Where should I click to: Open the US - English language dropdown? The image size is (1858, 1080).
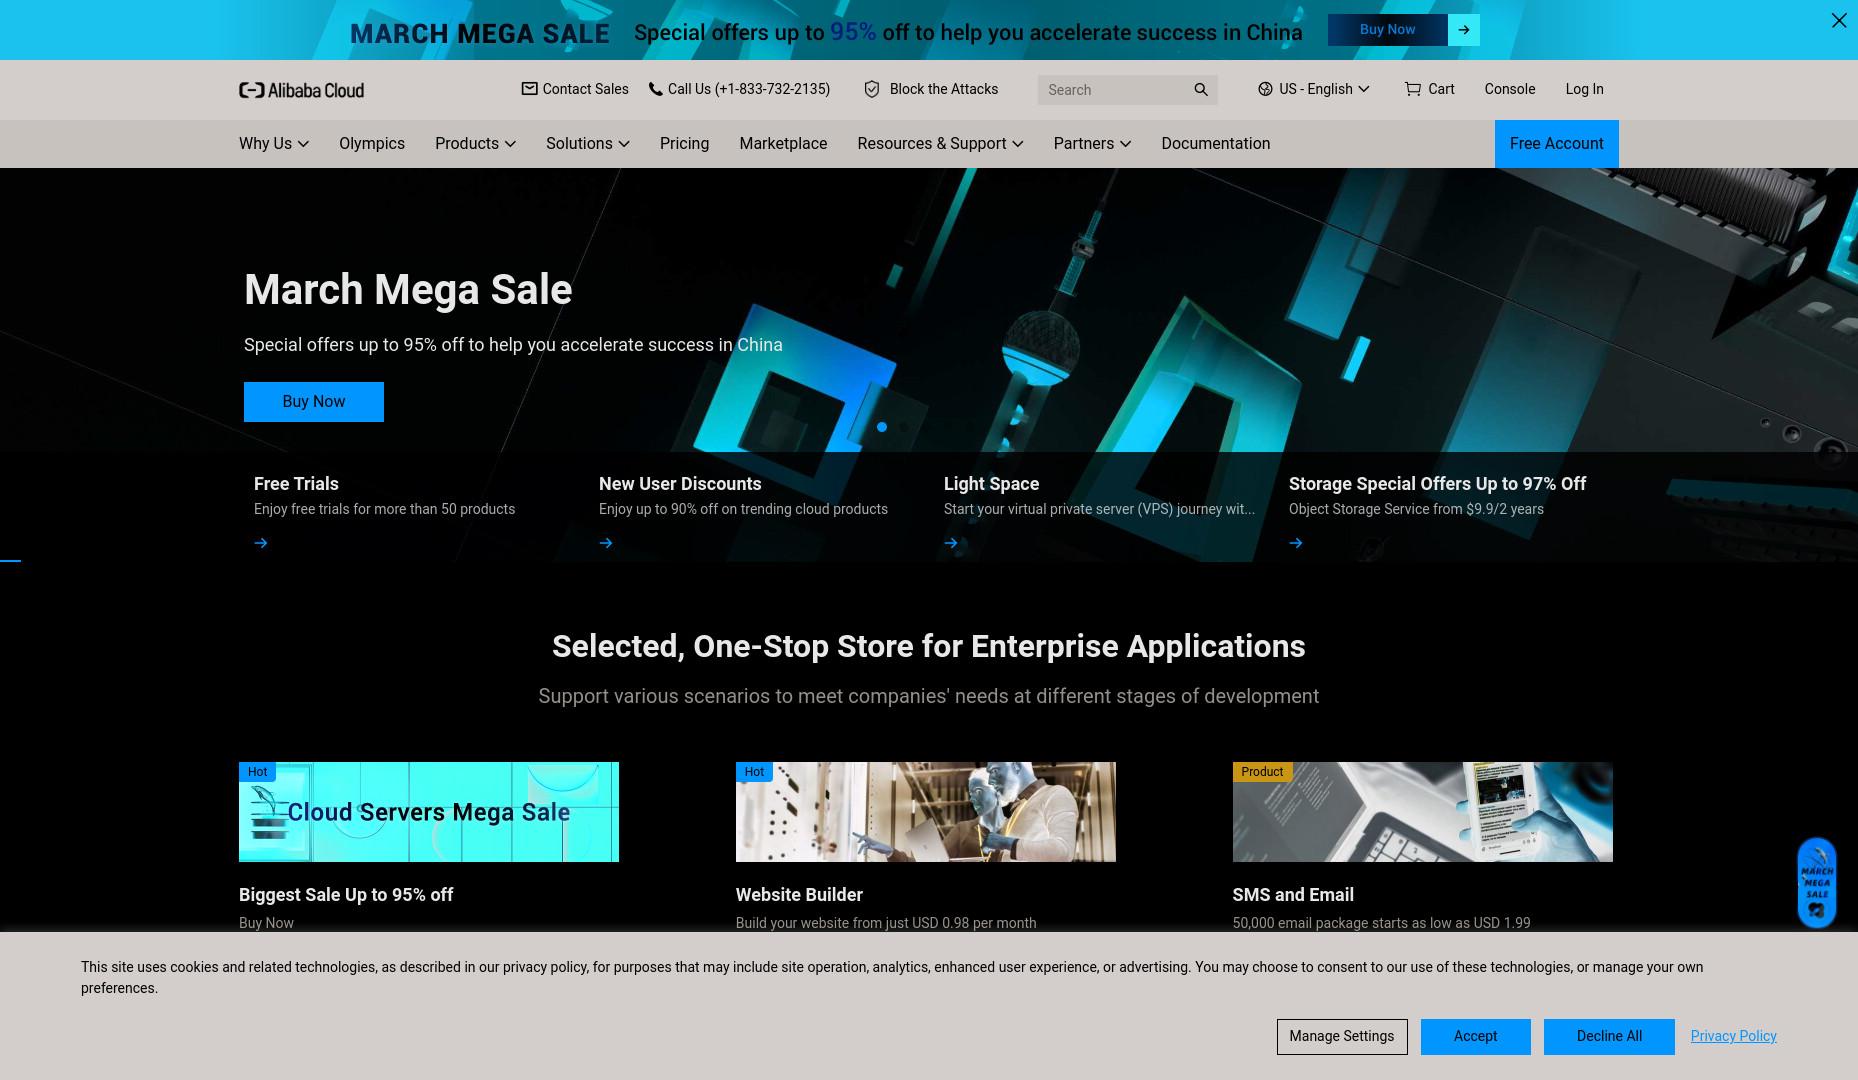click(1314, 89)
